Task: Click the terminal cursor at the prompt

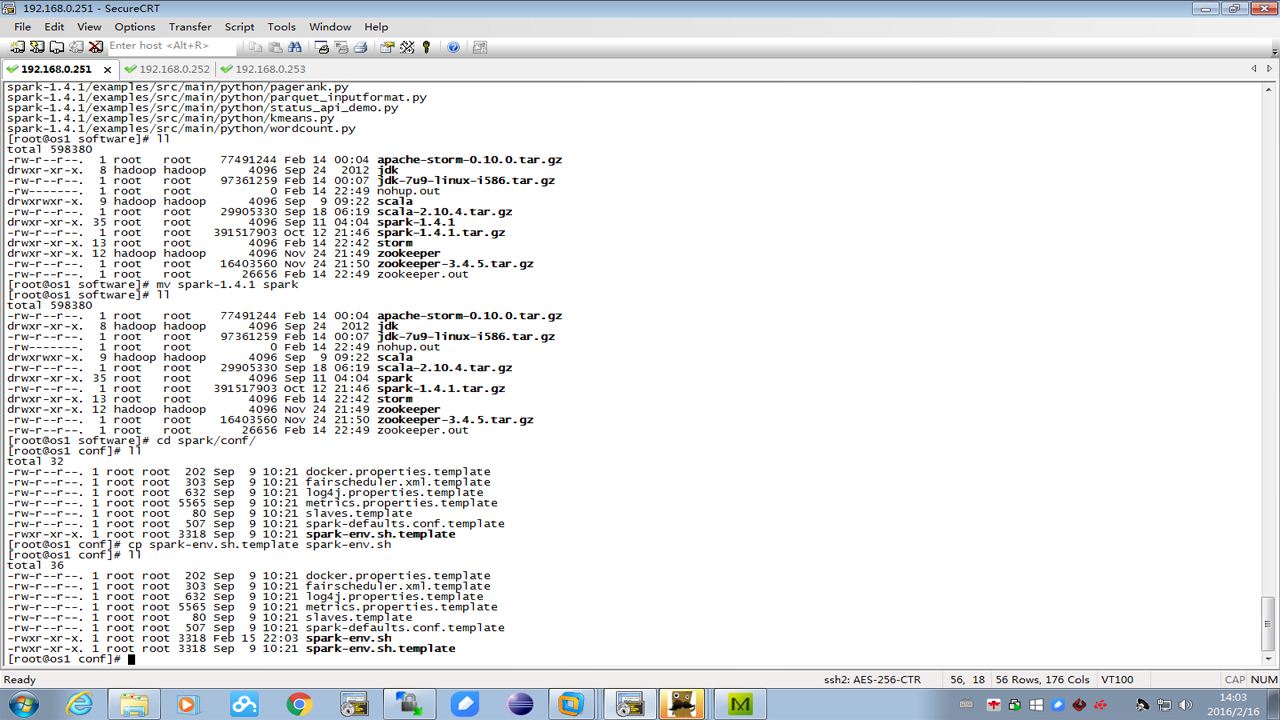Action: pos(131,659)
